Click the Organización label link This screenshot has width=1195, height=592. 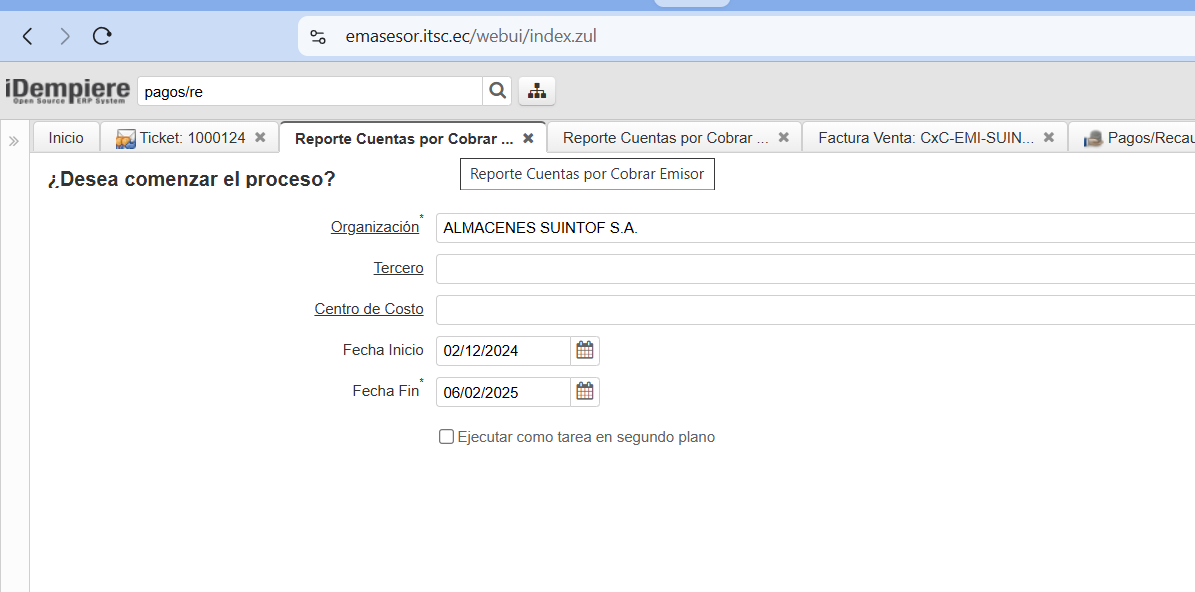pos(374,228)
